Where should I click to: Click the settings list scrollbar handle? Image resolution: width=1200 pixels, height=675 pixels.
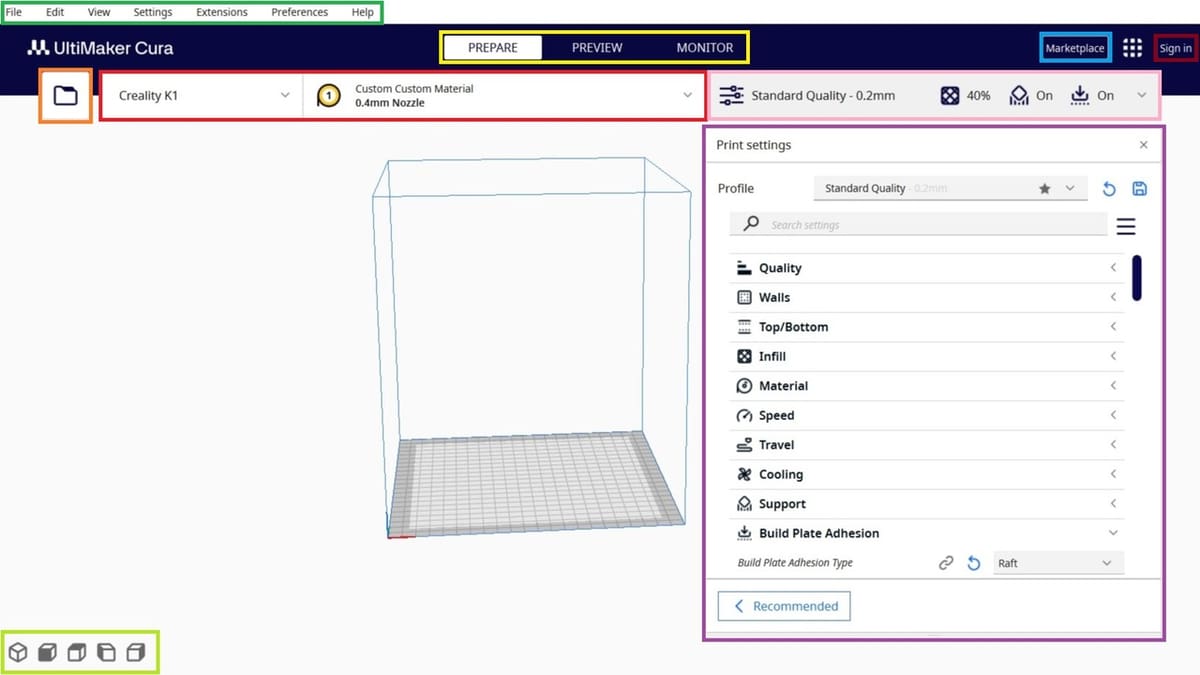click(1137, 278)
